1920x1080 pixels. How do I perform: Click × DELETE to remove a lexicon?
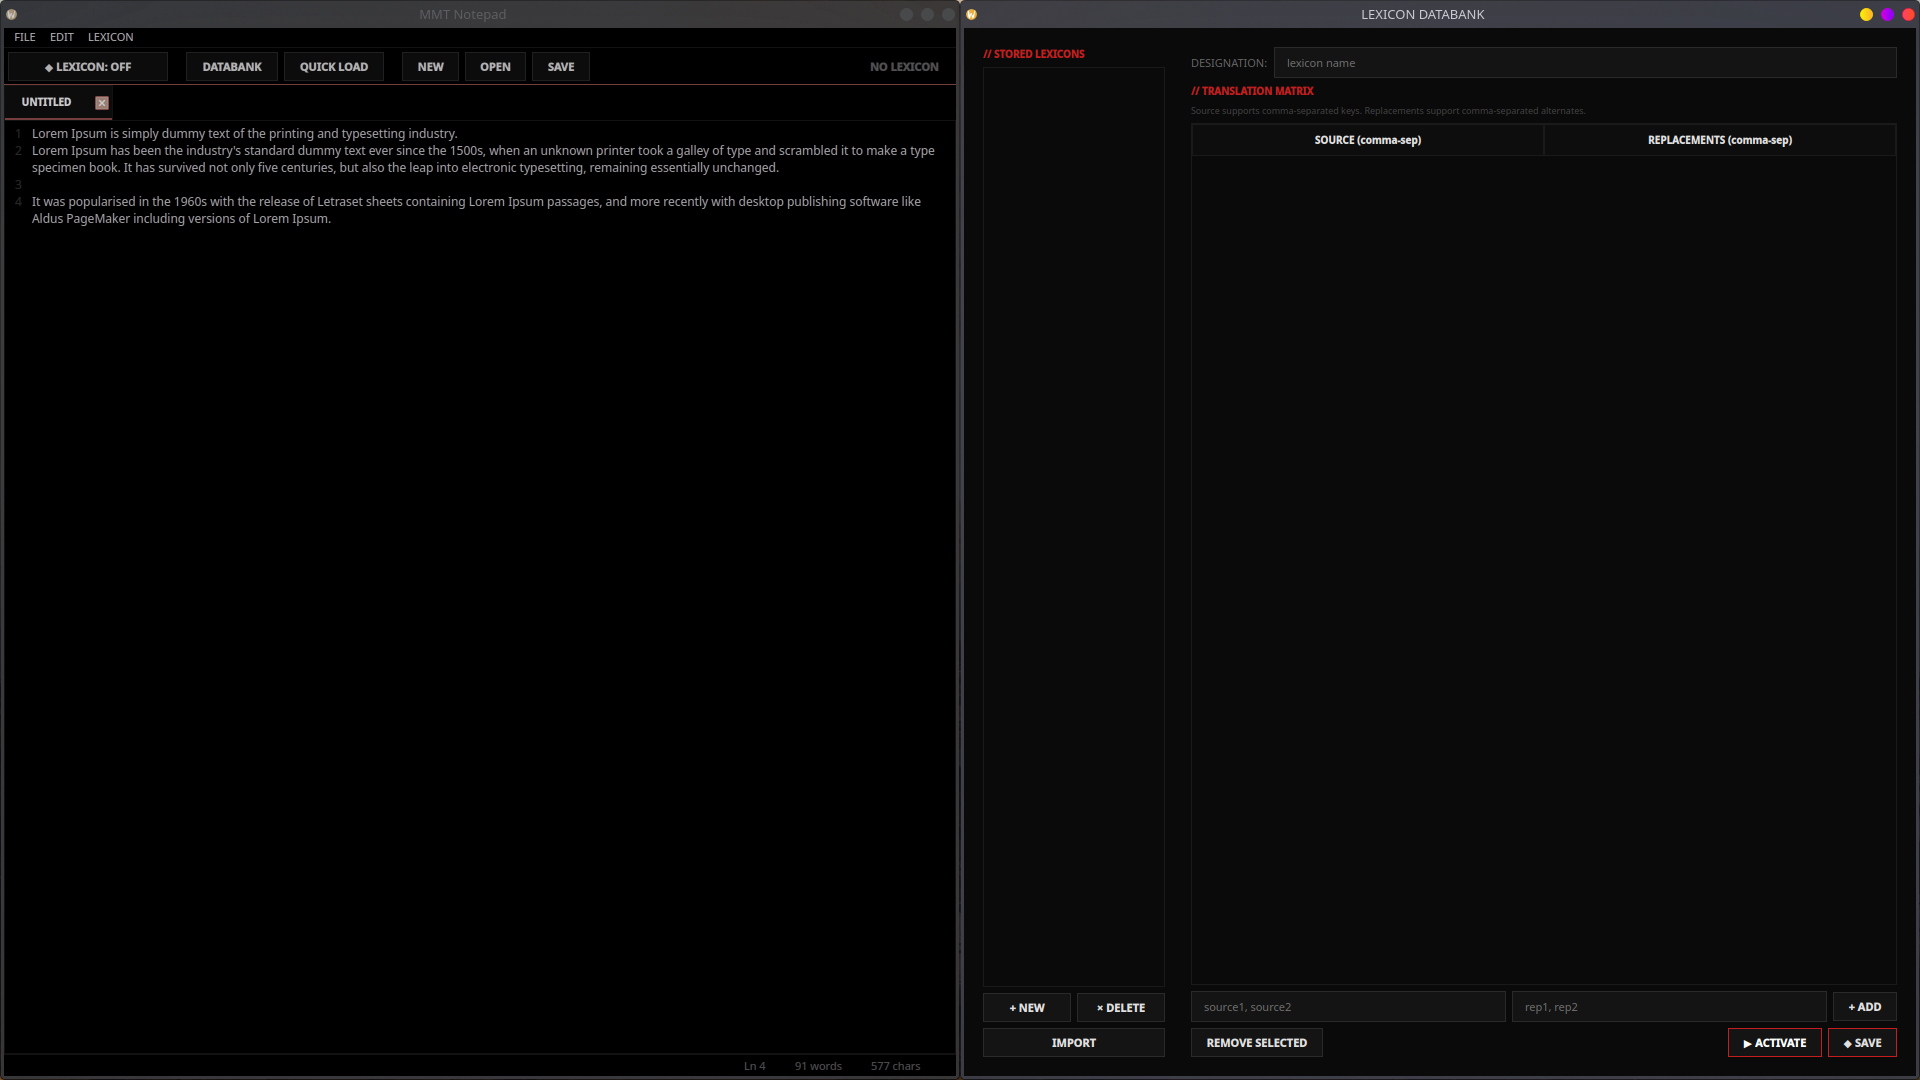click(x=1120, y=1007)
